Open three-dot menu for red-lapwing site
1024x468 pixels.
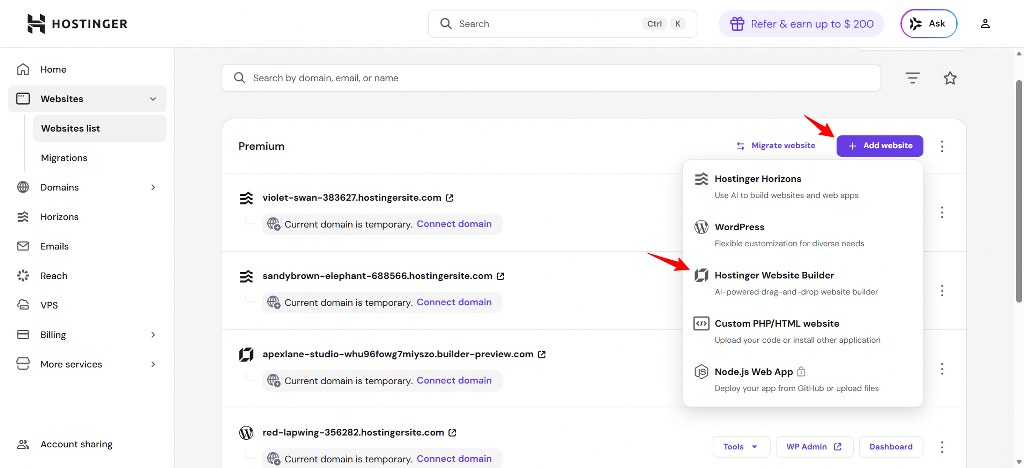coord(942,447)
